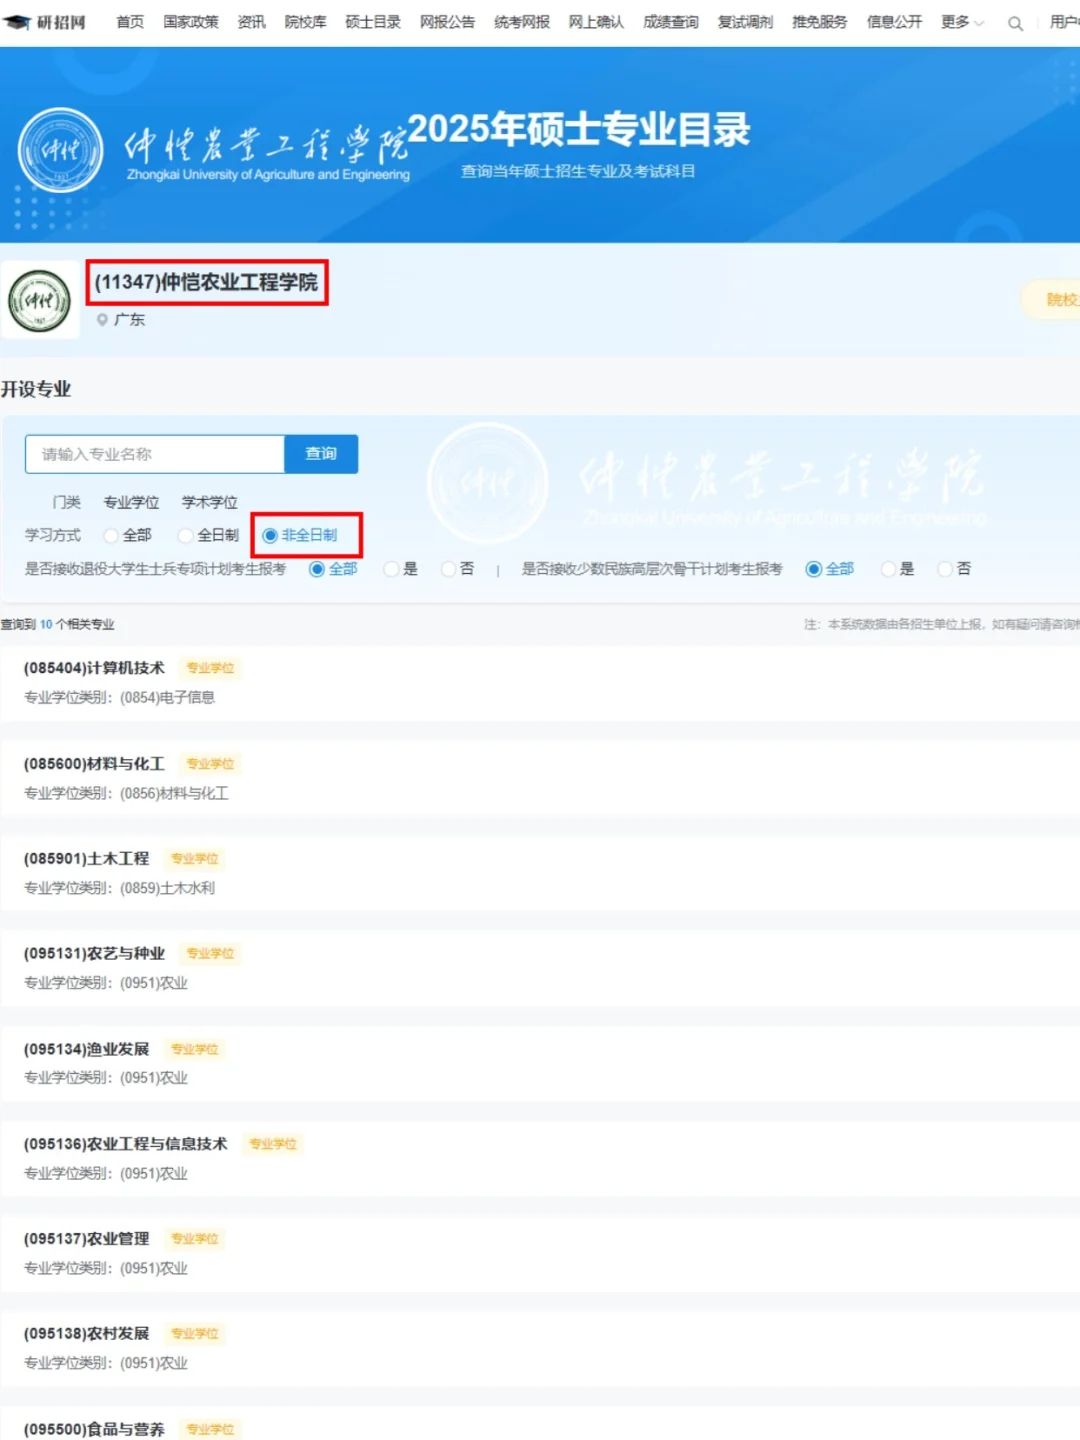The image size is (1080, 1440).
Task: Click 专业学位 tag beside 农艺与种业
Action: coord(210,954)
